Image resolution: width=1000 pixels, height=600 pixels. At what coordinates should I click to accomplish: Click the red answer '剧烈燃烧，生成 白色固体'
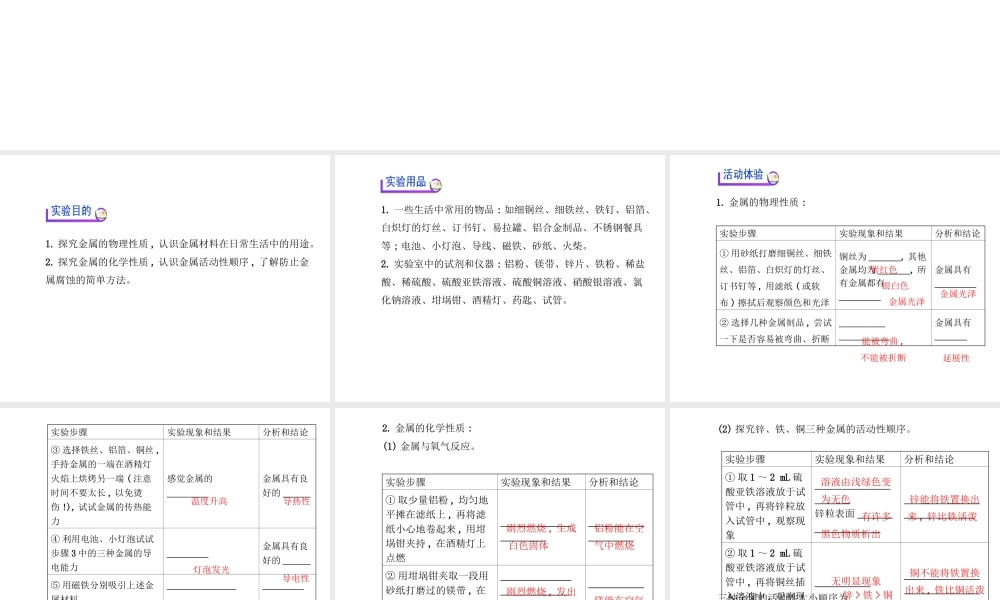(x=541, y=537)
